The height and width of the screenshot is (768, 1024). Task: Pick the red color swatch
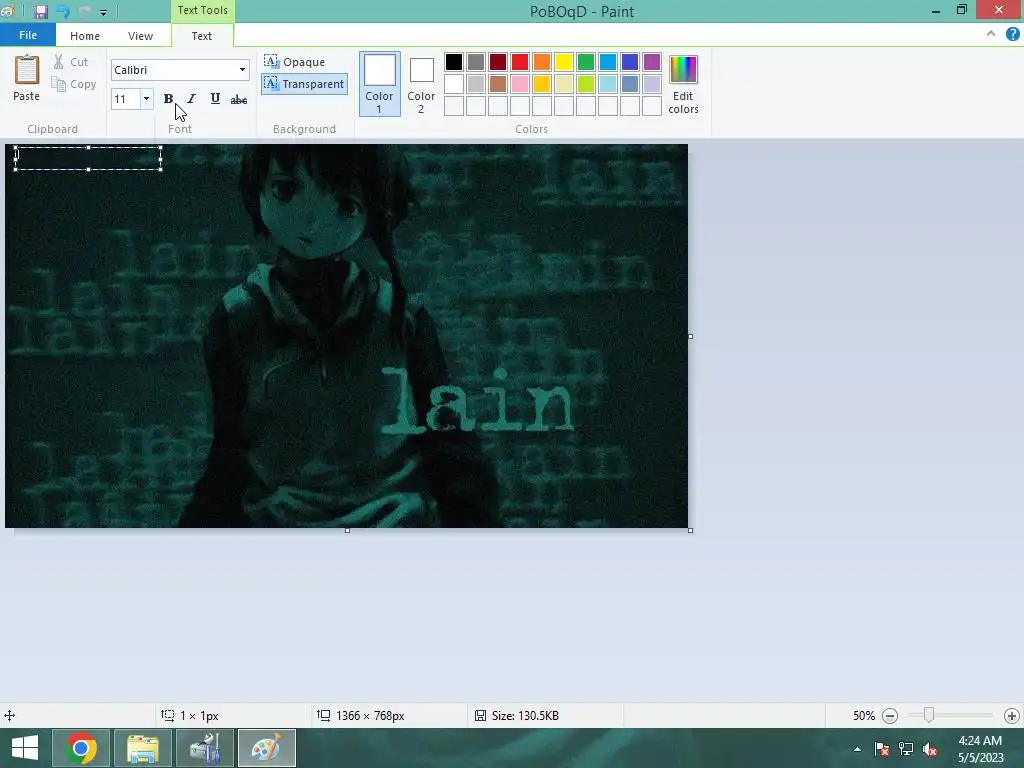520,62
